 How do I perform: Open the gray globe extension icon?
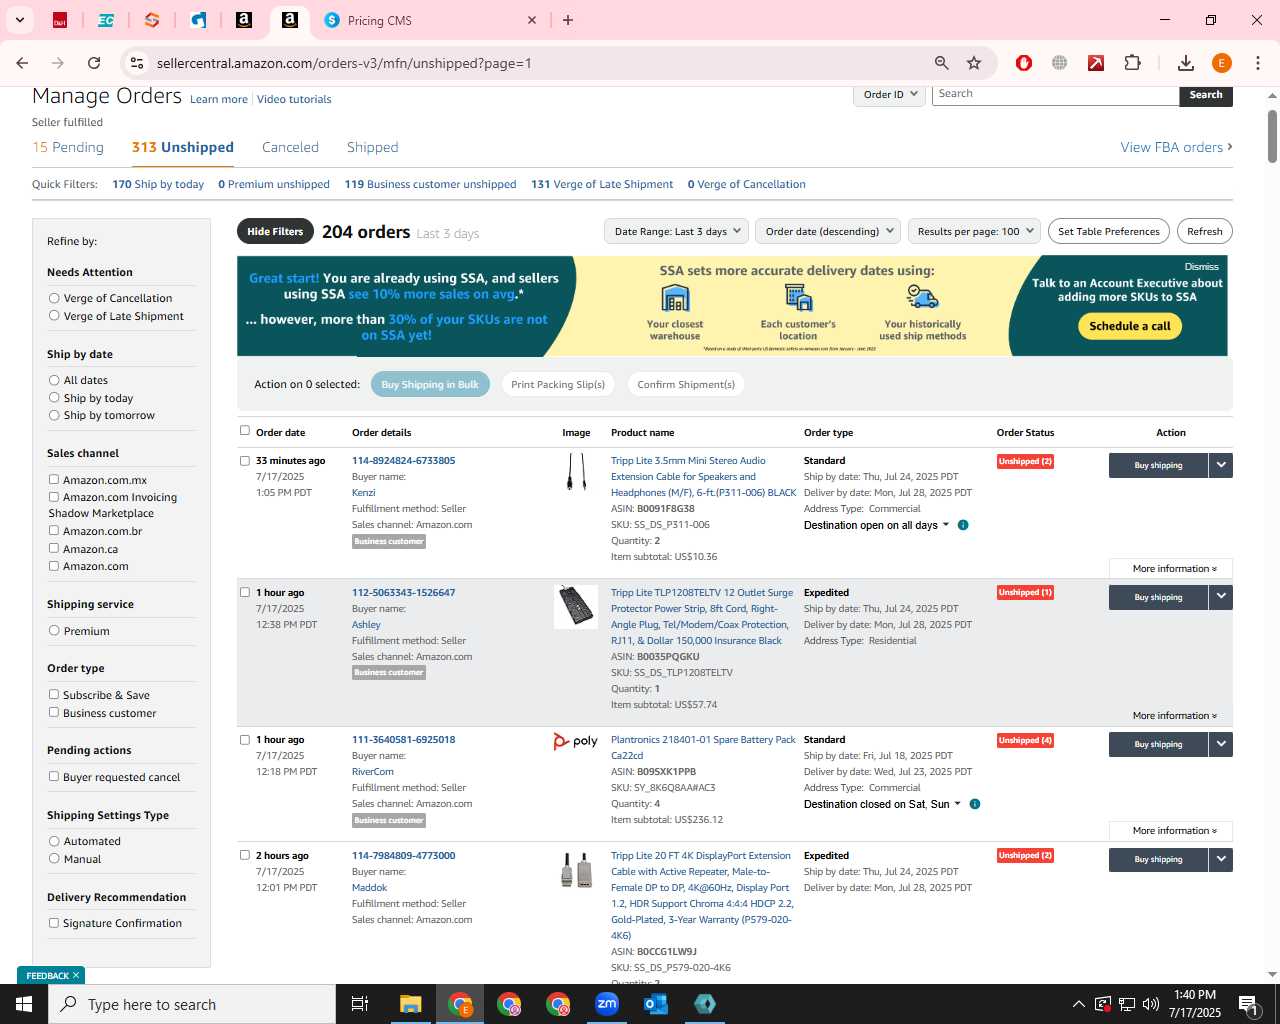1059,63
